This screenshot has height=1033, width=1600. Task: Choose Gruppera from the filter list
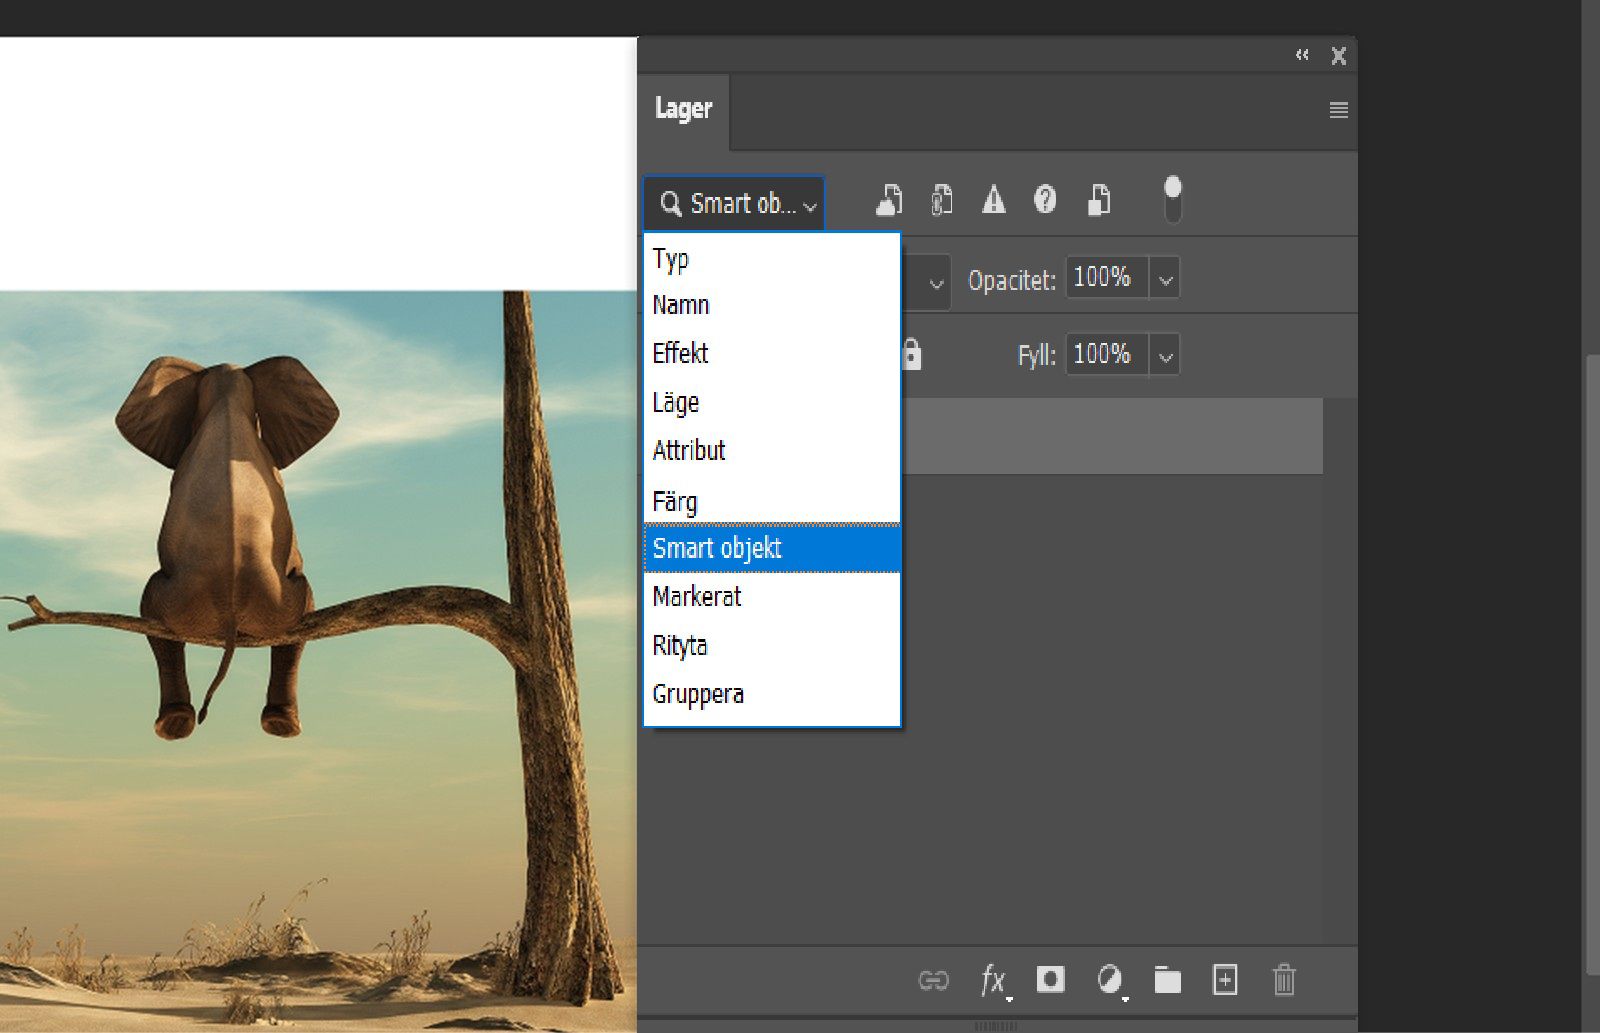[698, 693]
